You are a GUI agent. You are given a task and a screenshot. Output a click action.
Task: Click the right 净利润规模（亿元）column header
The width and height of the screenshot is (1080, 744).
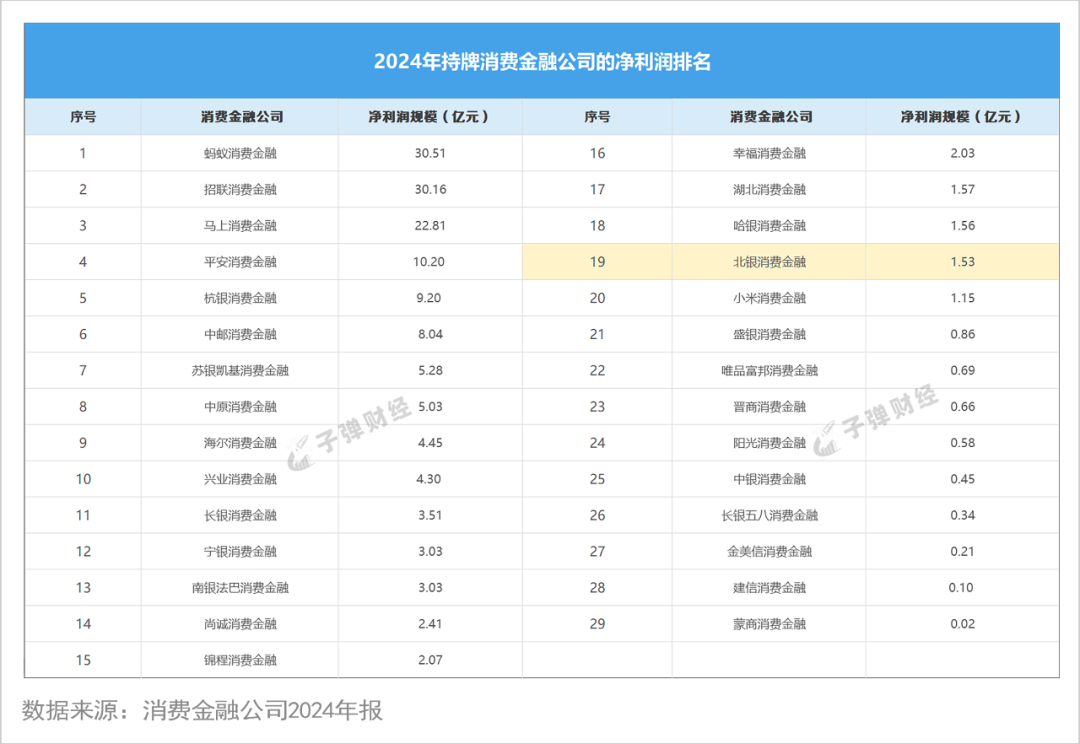point(961,117)
